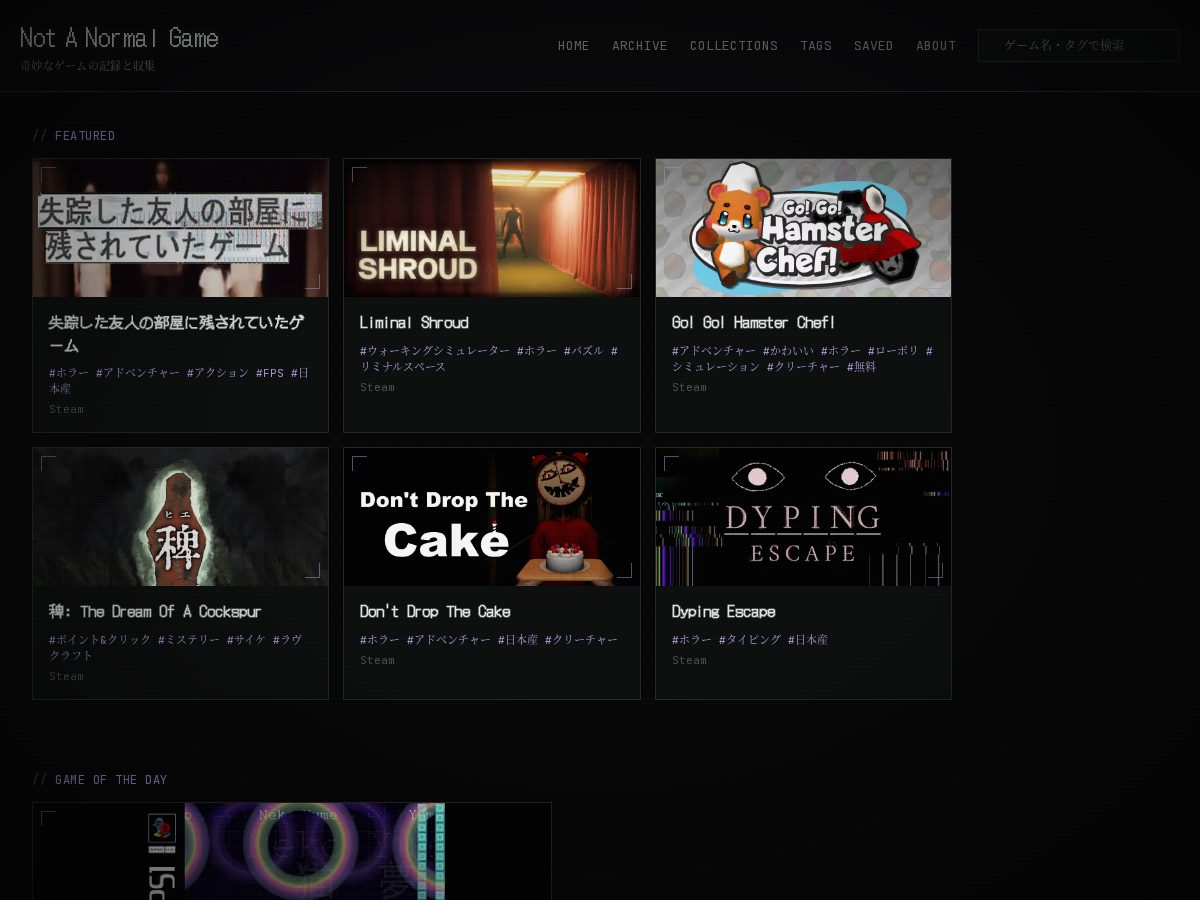1200x900 pixels.
Task: Select #アドベンチャー tag on Don't Drop The Cake
Action: pyautogui.click(x=449, y=640)
